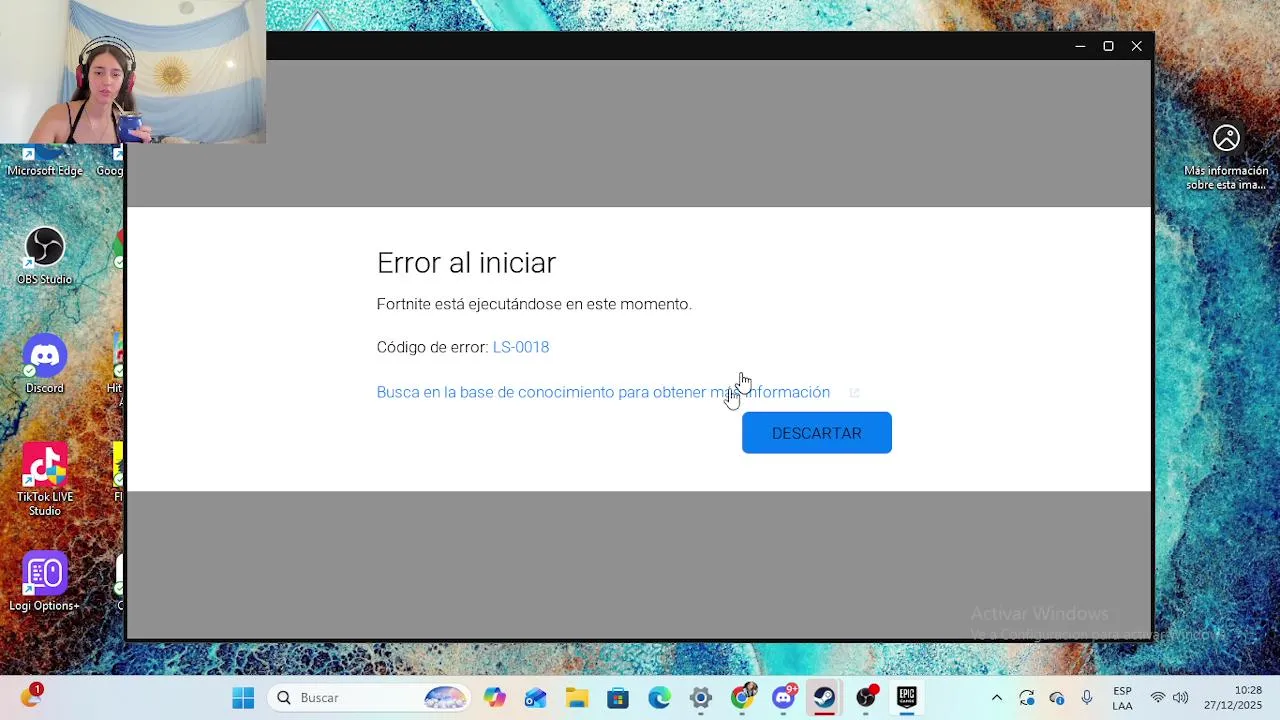Click the taskbar Buscar search box
Viewport: 1280px width, 720px height.
[369, 698]
